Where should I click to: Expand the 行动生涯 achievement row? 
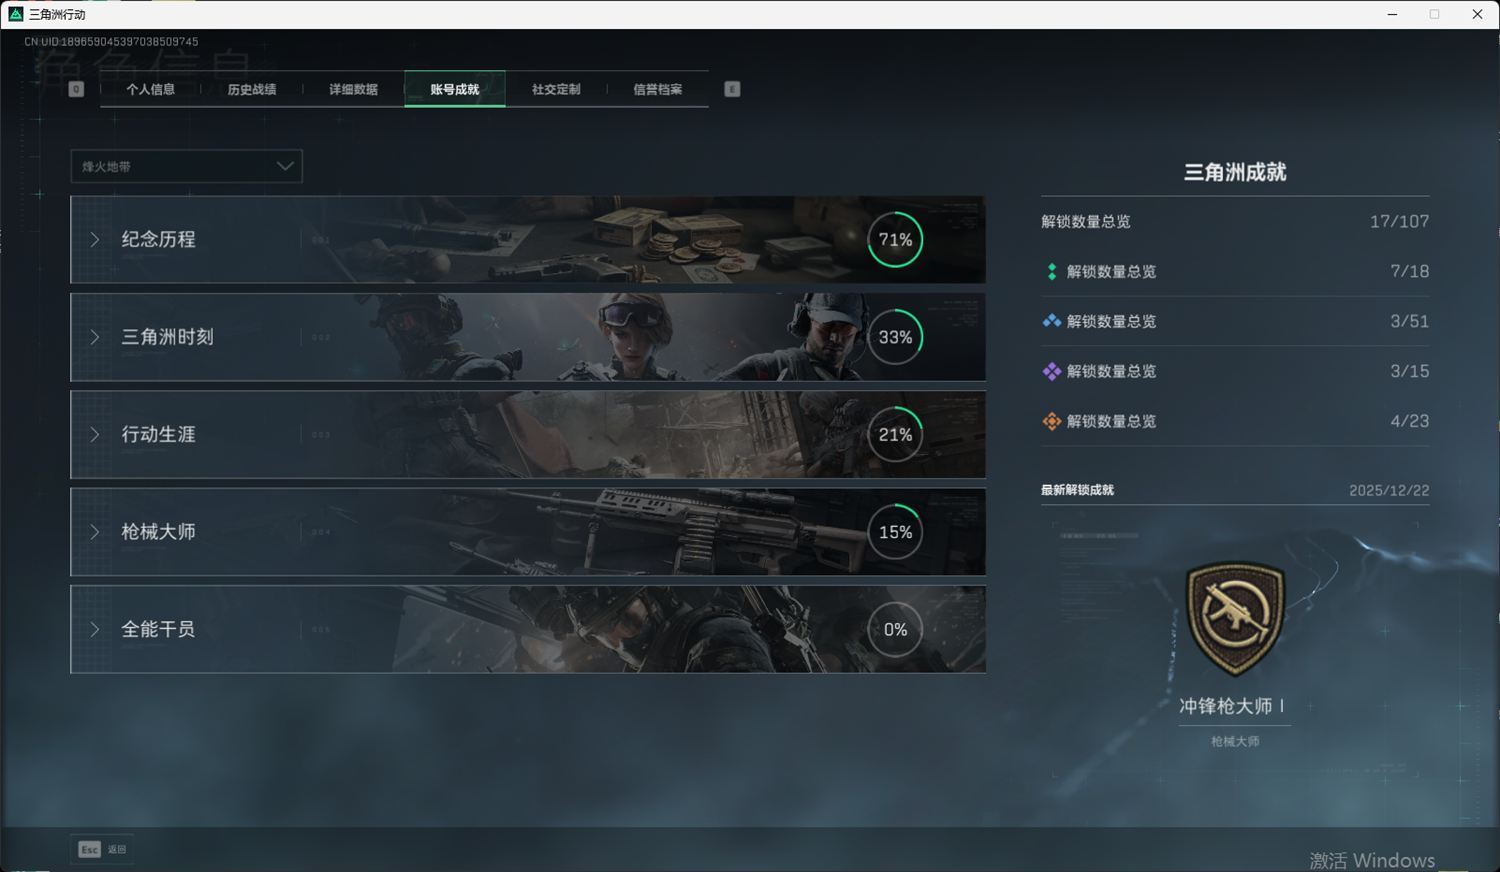[x=158, y=435]
